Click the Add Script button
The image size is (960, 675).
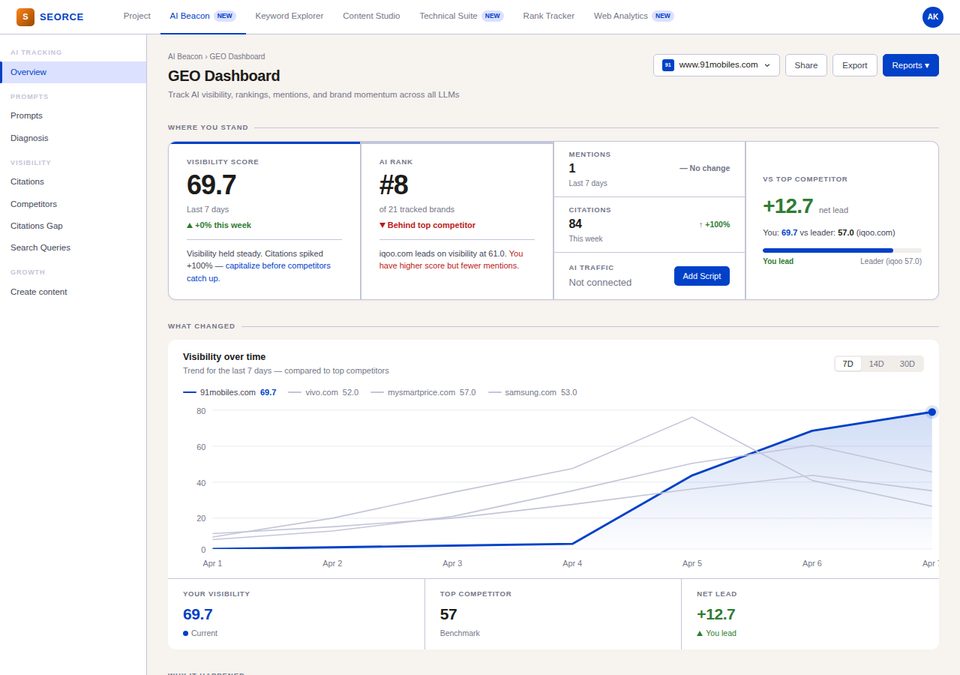click(x=702, y=276)
